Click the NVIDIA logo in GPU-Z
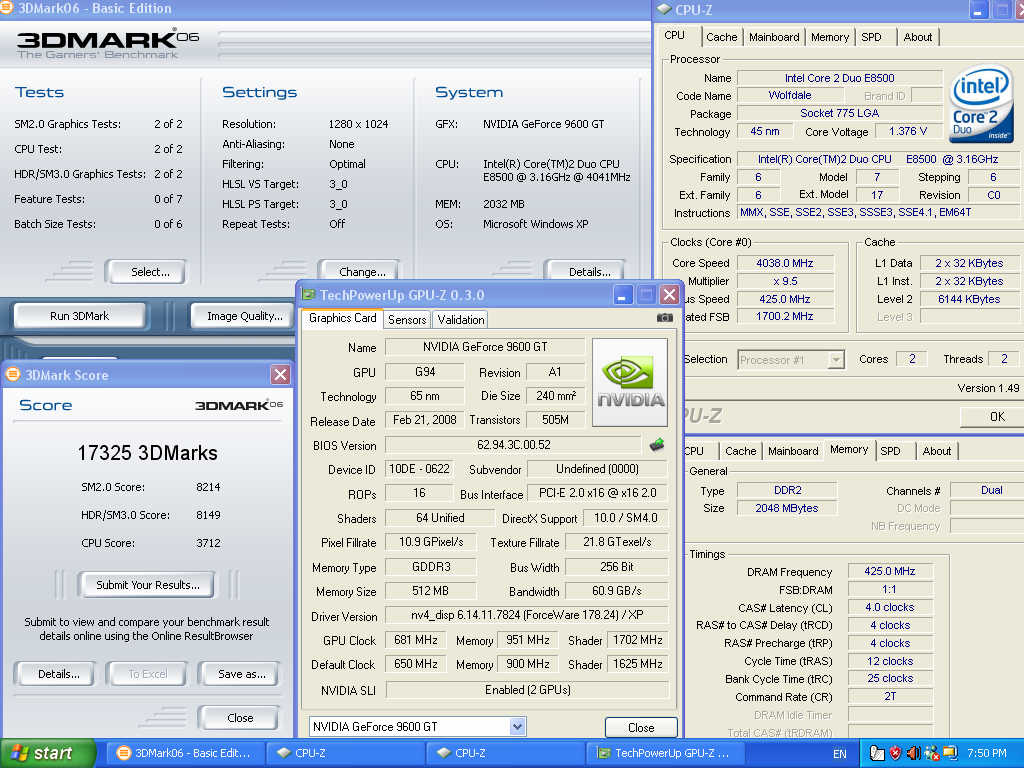The height and width of the screenshot is (768, 1024). 630,382
